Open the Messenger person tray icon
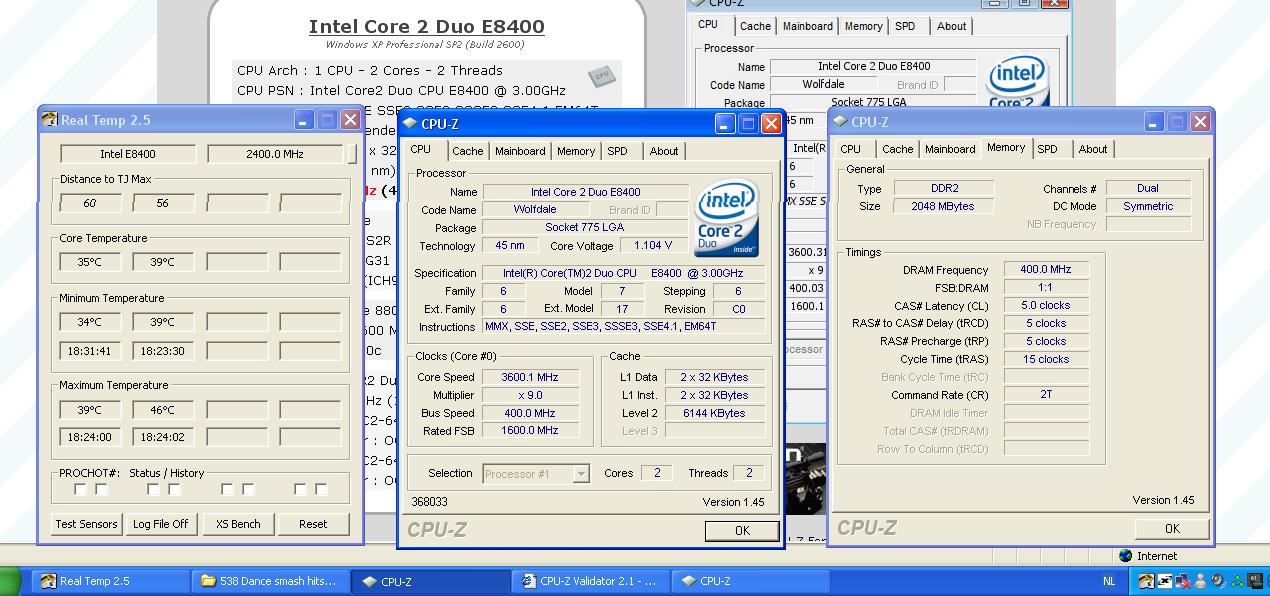Image resolution: width=1270 pixels, height=596 pixels. (x=1200, y=581)
